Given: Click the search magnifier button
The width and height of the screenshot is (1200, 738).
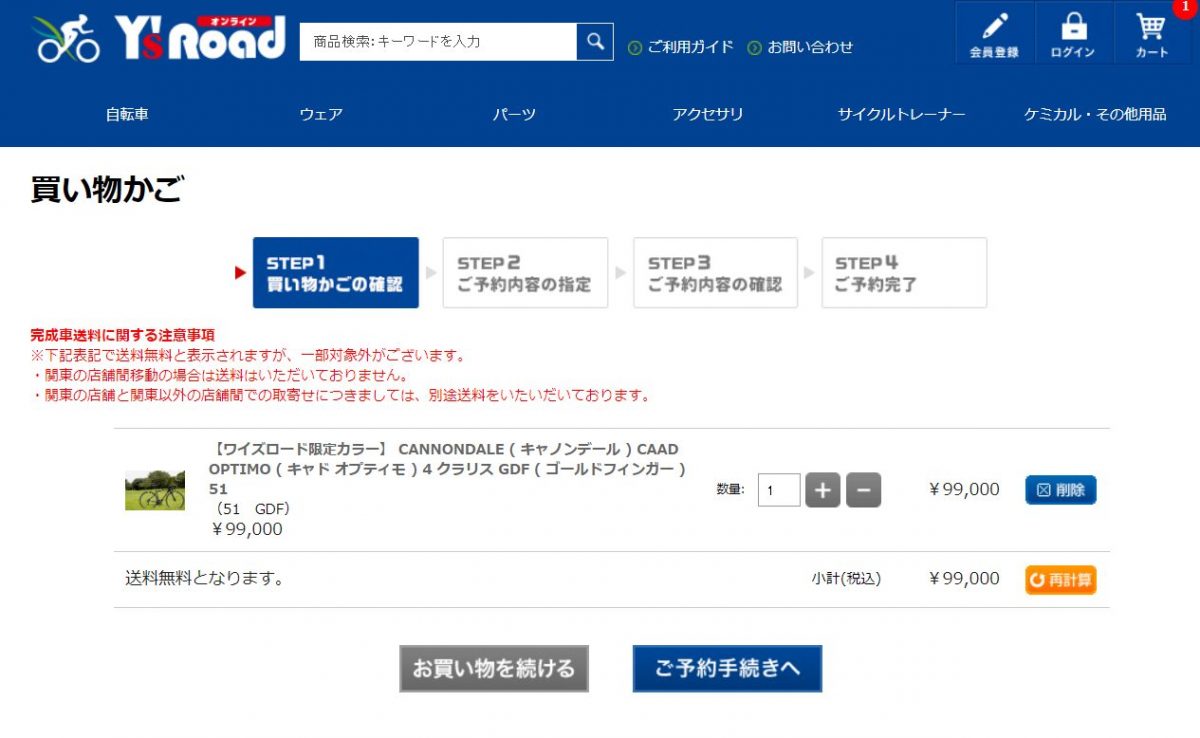Looking at the screenshot, I should [x=595, y=42].
